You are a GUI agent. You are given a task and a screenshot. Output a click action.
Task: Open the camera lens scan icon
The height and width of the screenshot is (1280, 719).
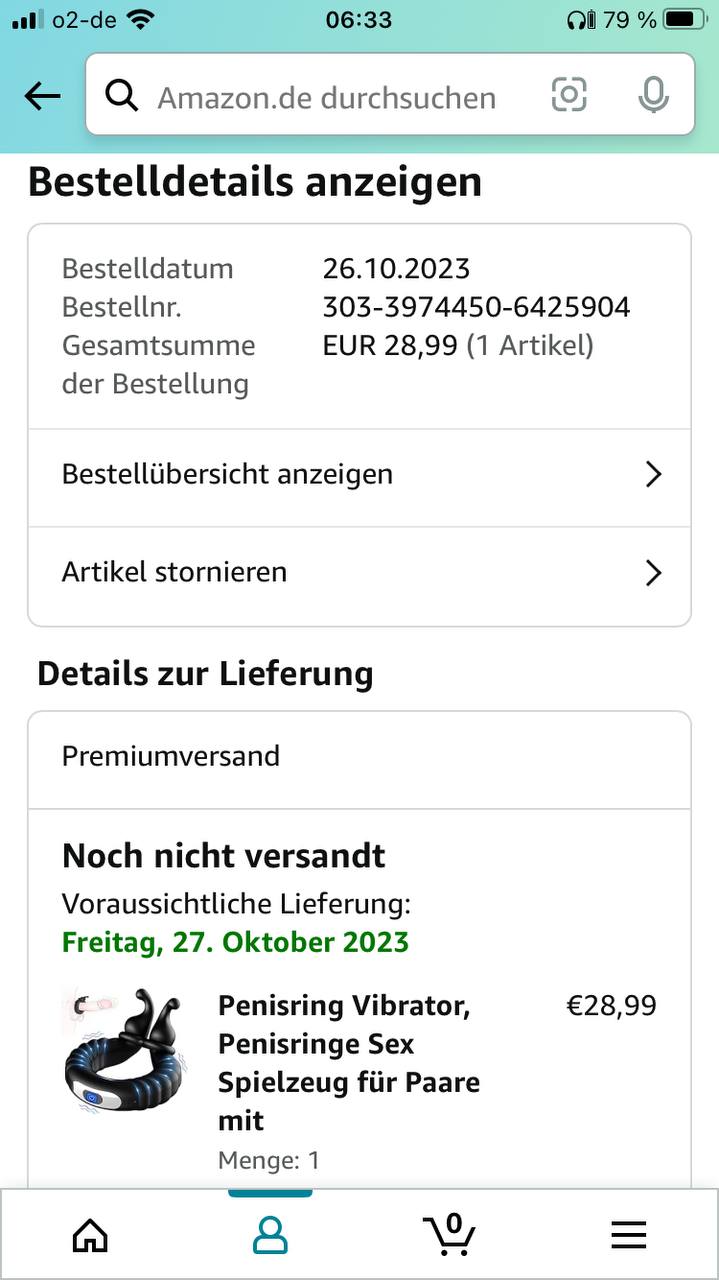[x=569, y=95]
